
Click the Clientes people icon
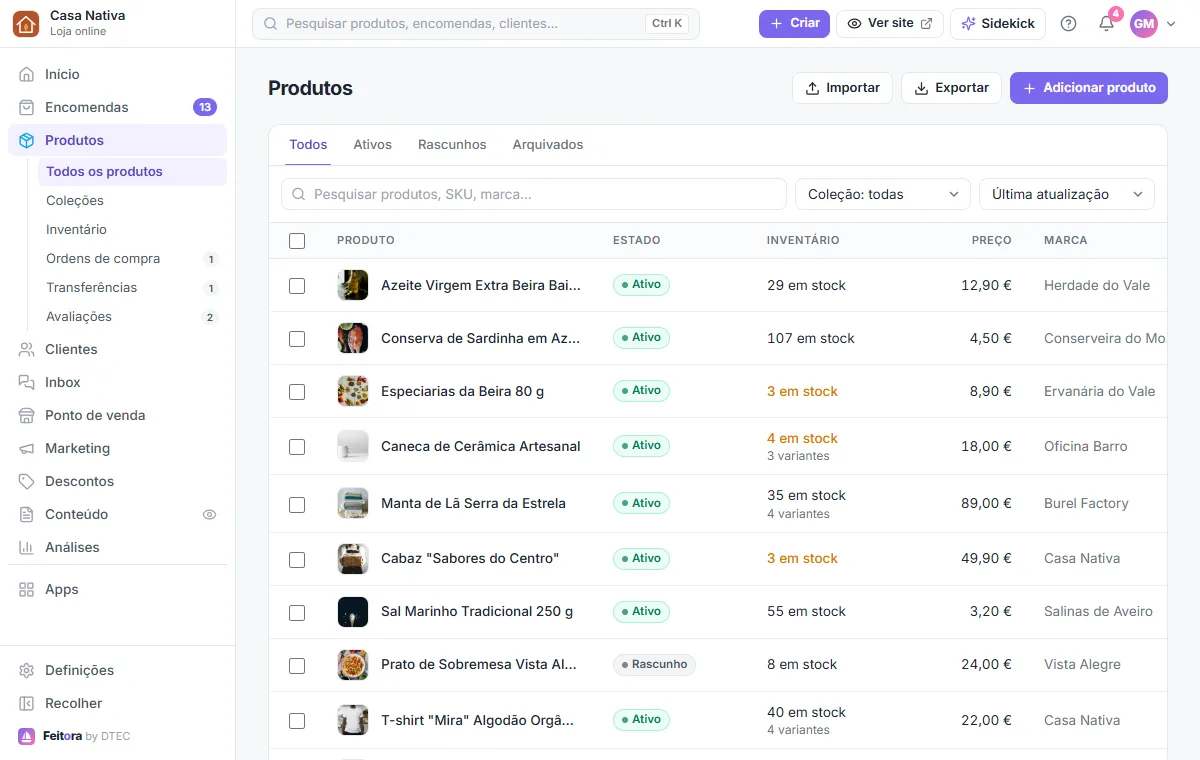27,349
